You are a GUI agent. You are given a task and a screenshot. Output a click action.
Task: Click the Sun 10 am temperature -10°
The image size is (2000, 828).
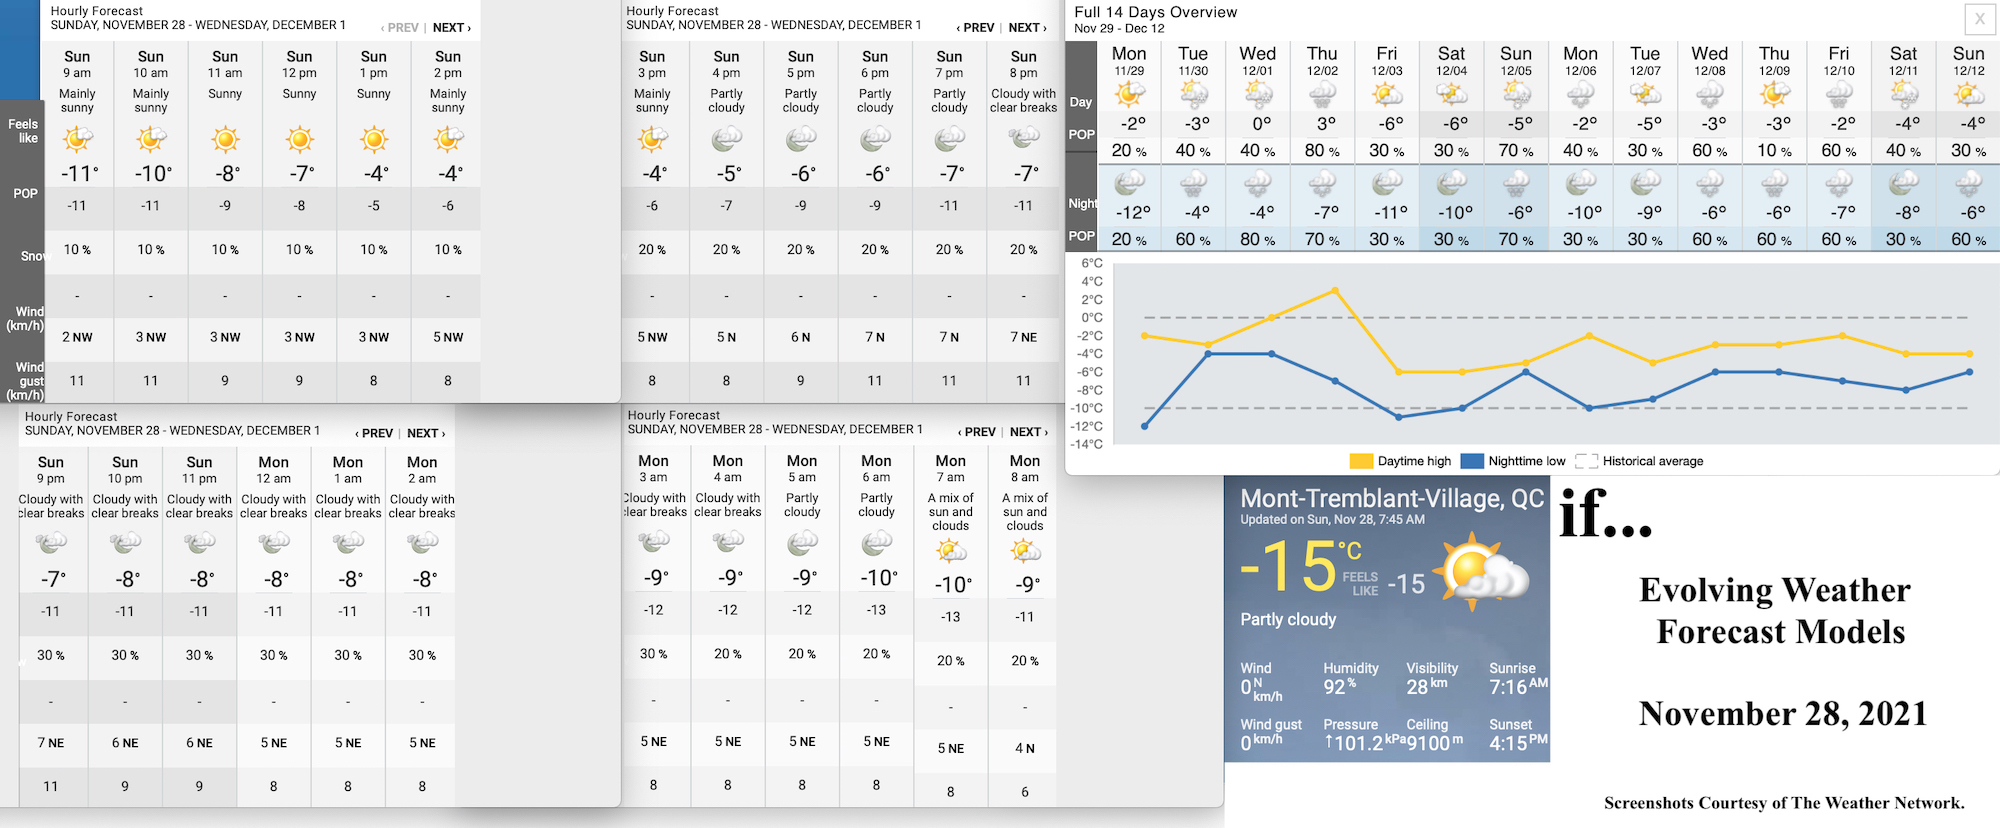(153, 173)
